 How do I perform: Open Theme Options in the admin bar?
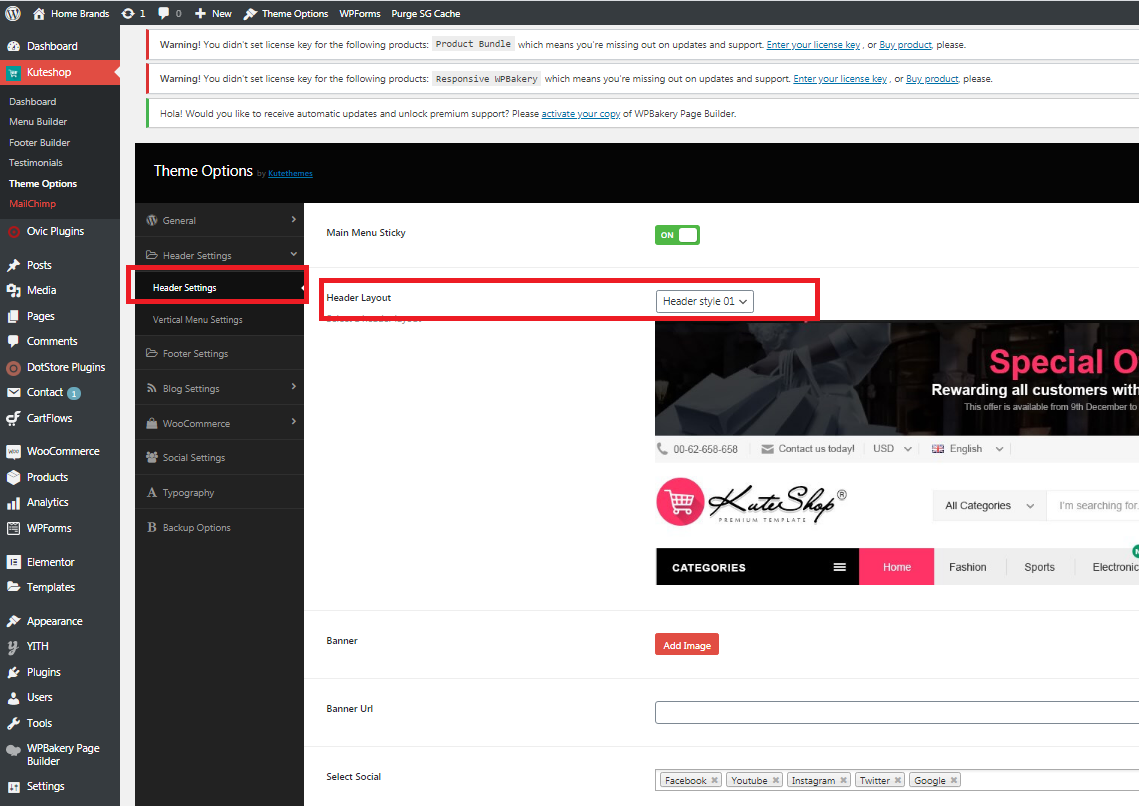point(285,13)
